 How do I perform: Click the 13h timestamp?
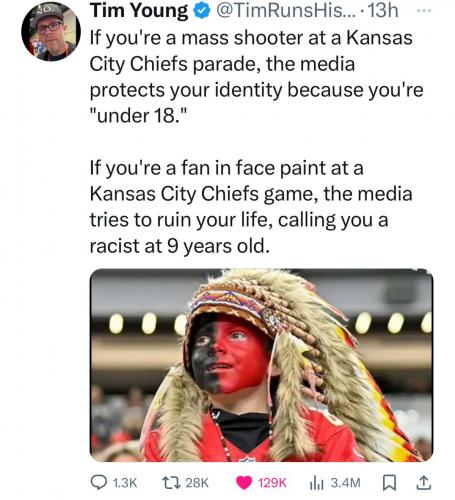(x=382, y=10)
